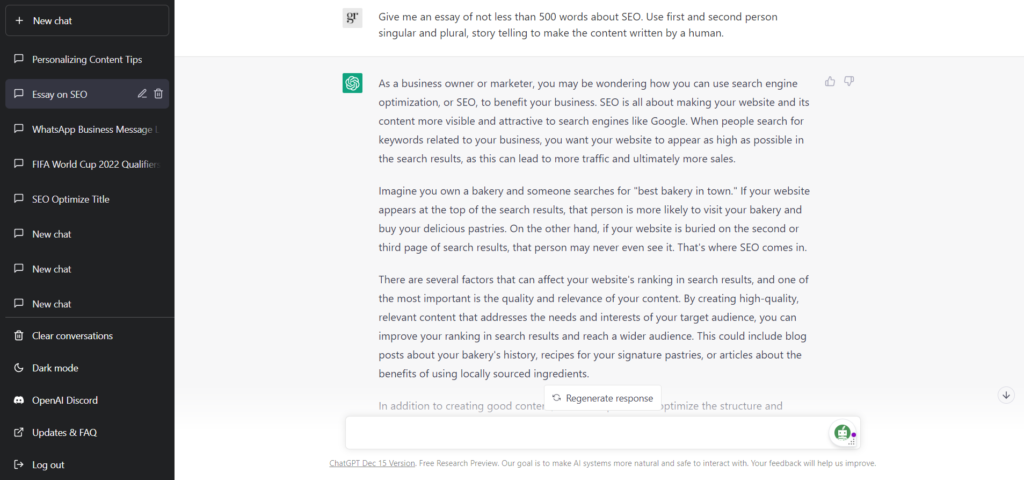This screenshot has width=1024, height=480.
Task: Focus the message input field
Action: point(588,433)
